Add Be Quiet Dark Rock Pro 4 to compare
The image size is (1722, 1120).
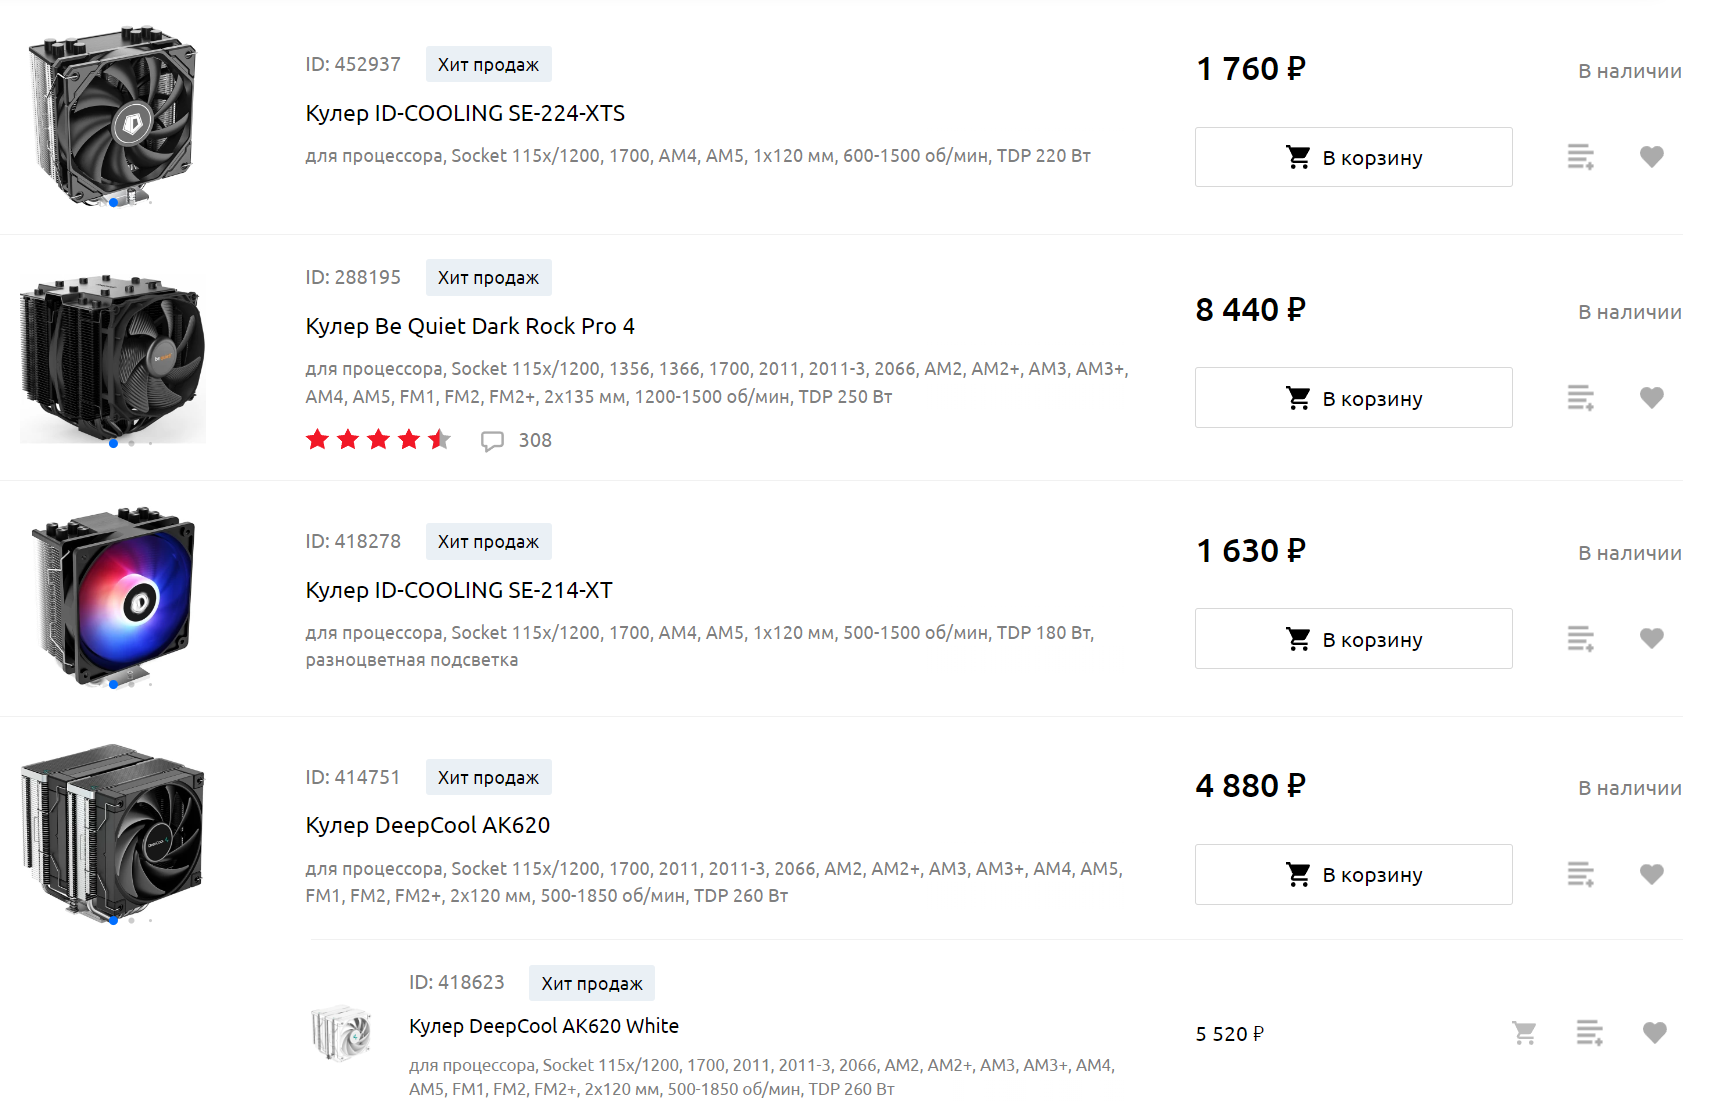point(1580,398)
